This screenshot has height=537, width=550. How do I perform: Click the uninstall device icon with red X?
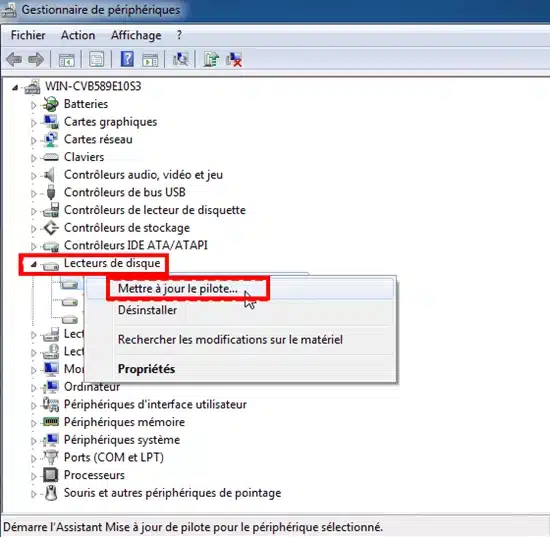click(234, 59)
